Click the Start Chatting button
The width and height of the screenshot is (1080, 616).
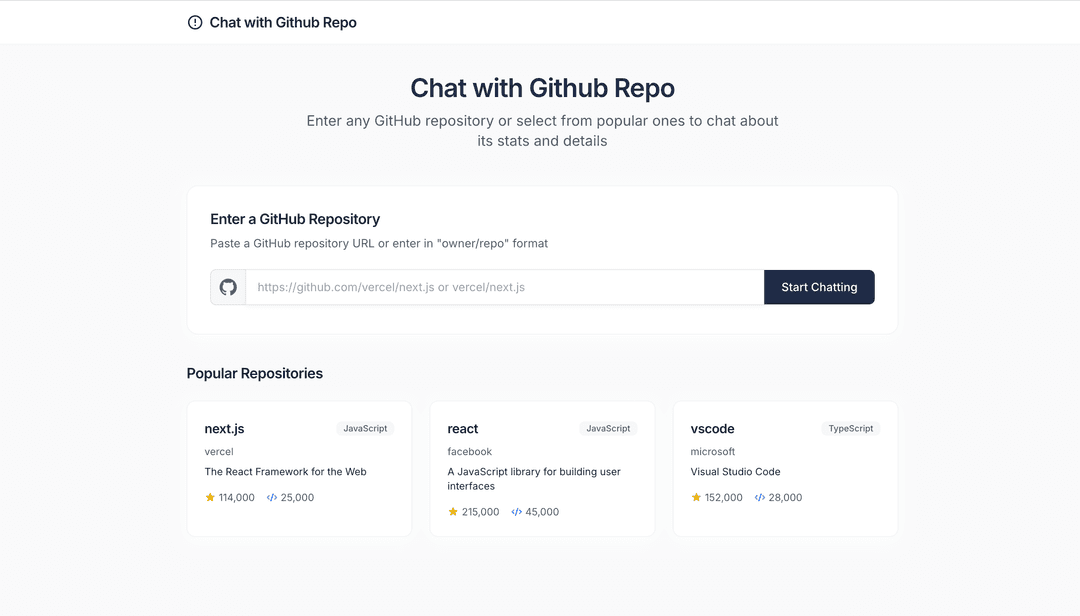819,287
